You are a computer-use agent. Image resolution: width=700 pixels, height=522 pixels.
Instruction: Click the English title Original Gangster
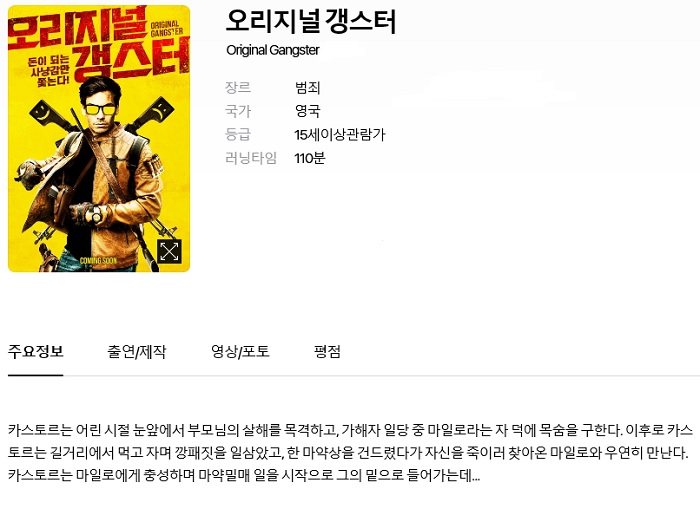(x=273, y=50)
